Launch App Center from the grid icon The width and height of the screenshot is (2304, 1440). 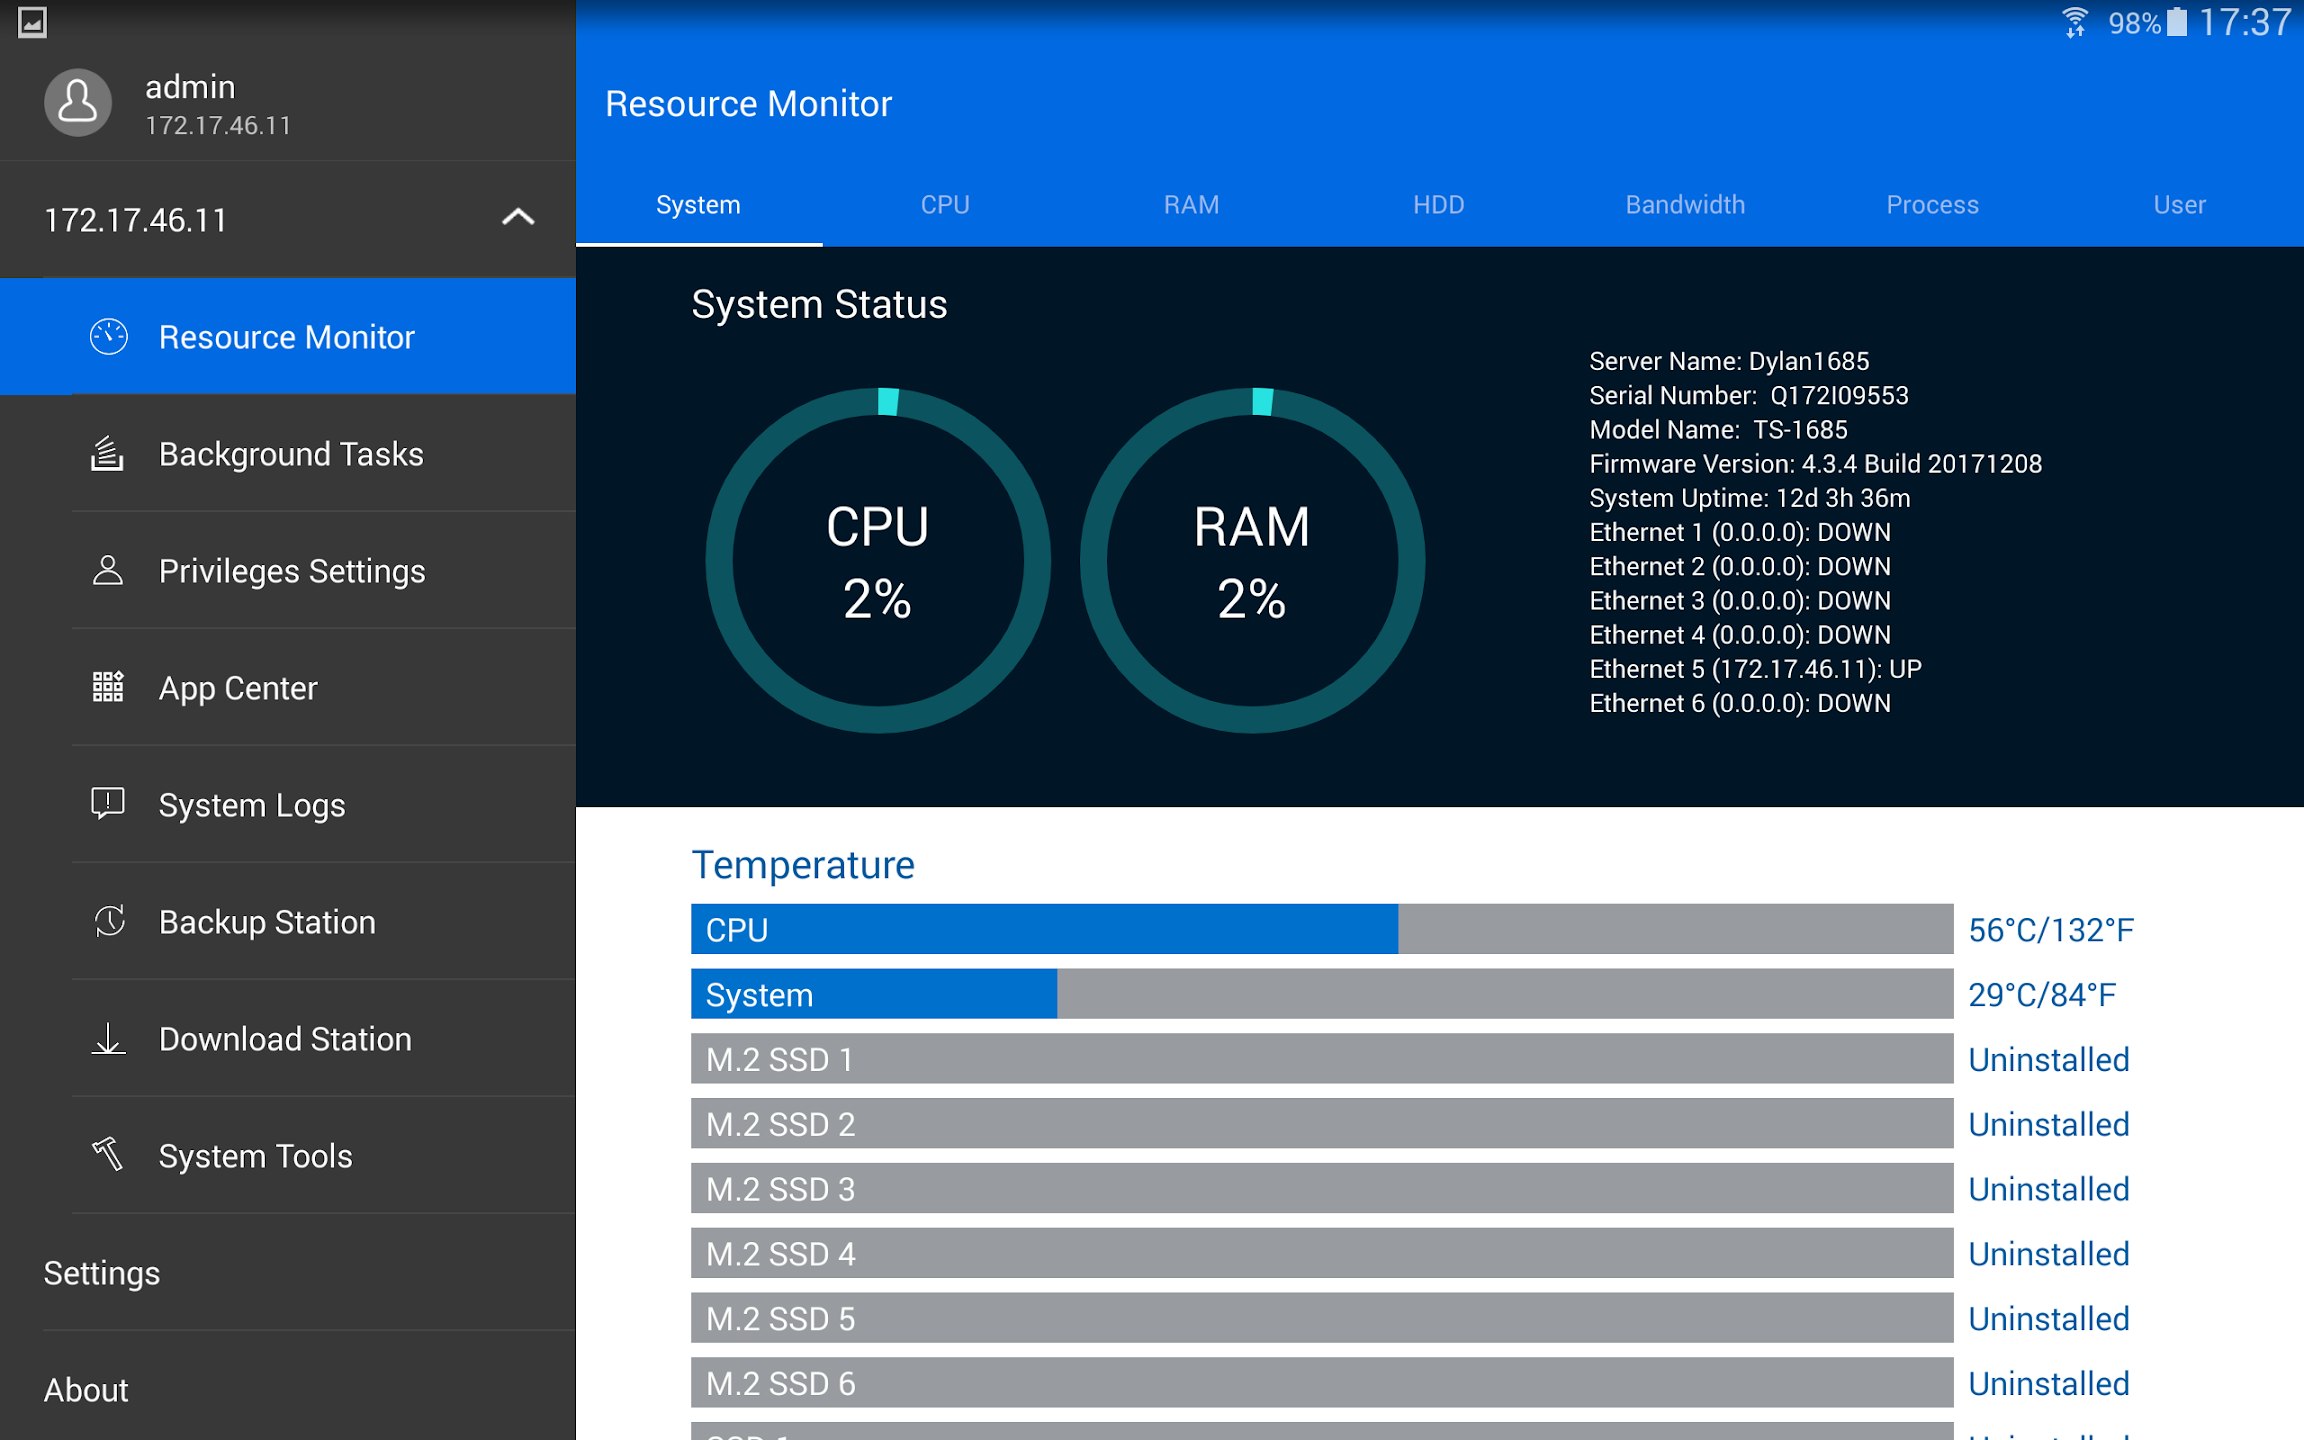coord(107,687)
